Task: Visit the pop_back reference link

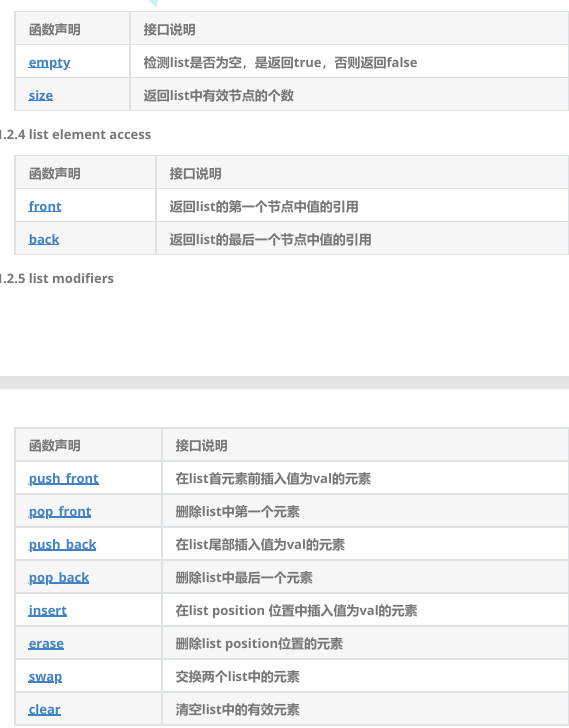Action: 58,578
